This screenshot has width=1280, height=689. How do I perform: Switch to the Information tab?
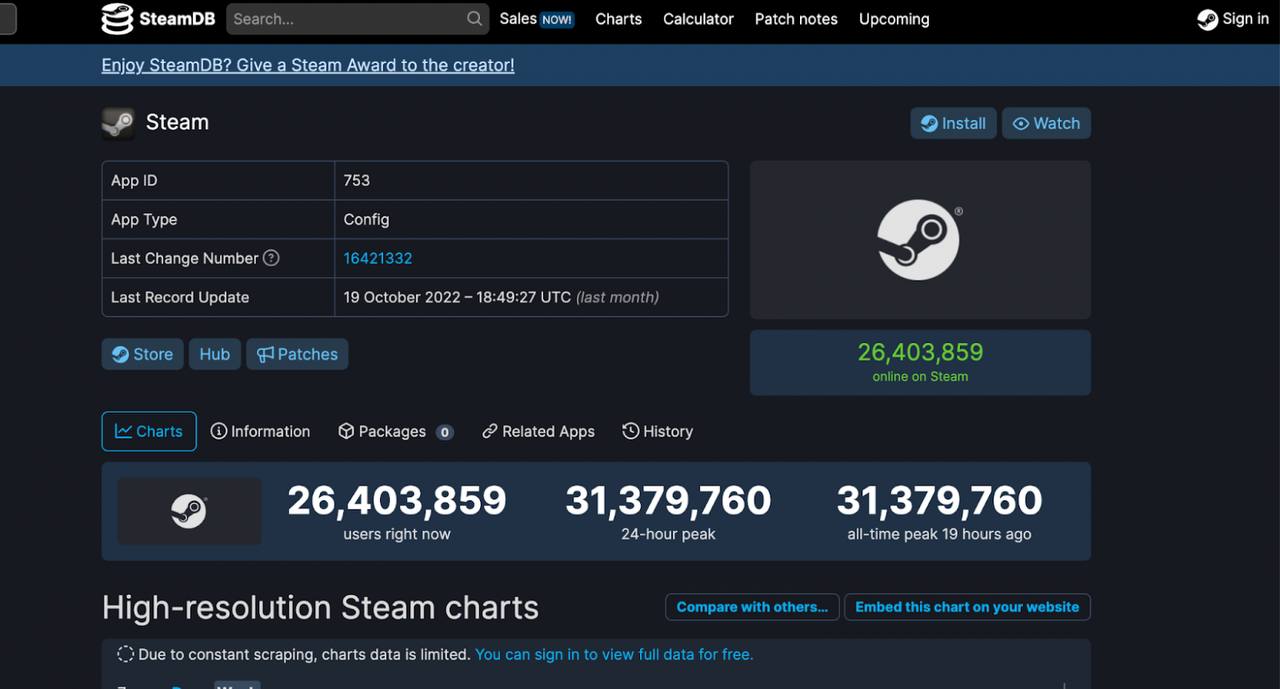[260, 431]
